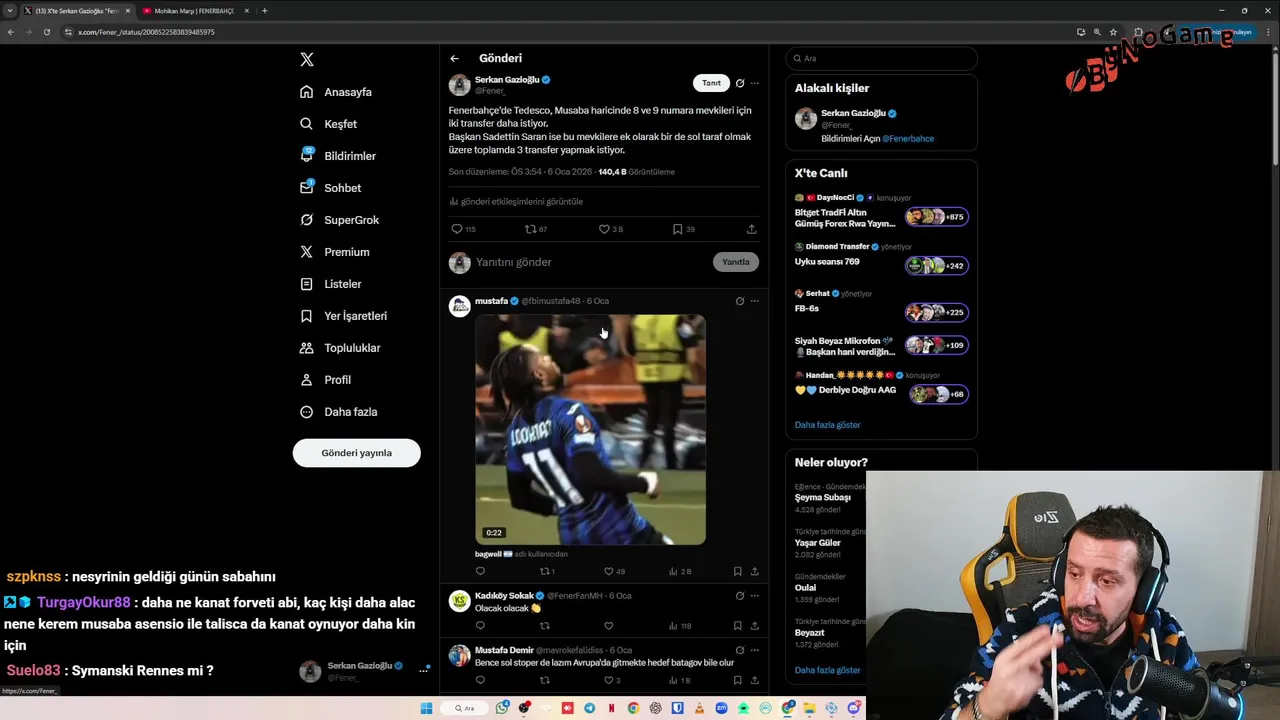Viewport: 1280px width, 720px height.
Task: Open a new browser tab
Action: [x=264, y=11]
